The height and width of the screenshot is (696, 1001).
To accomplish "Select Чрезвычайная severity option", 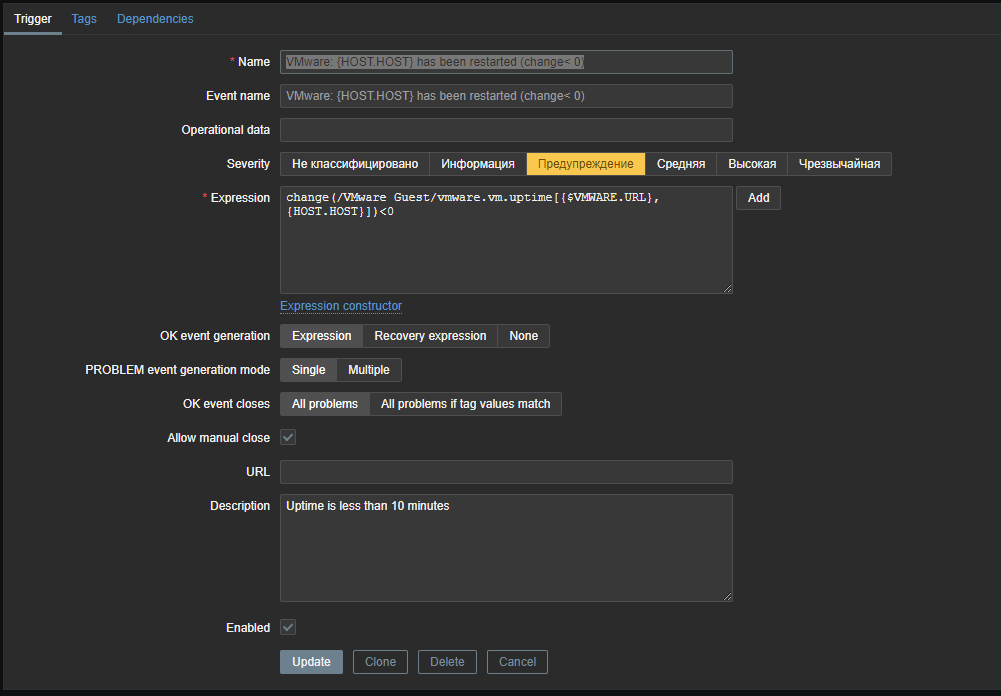I will tap(839, 164).
